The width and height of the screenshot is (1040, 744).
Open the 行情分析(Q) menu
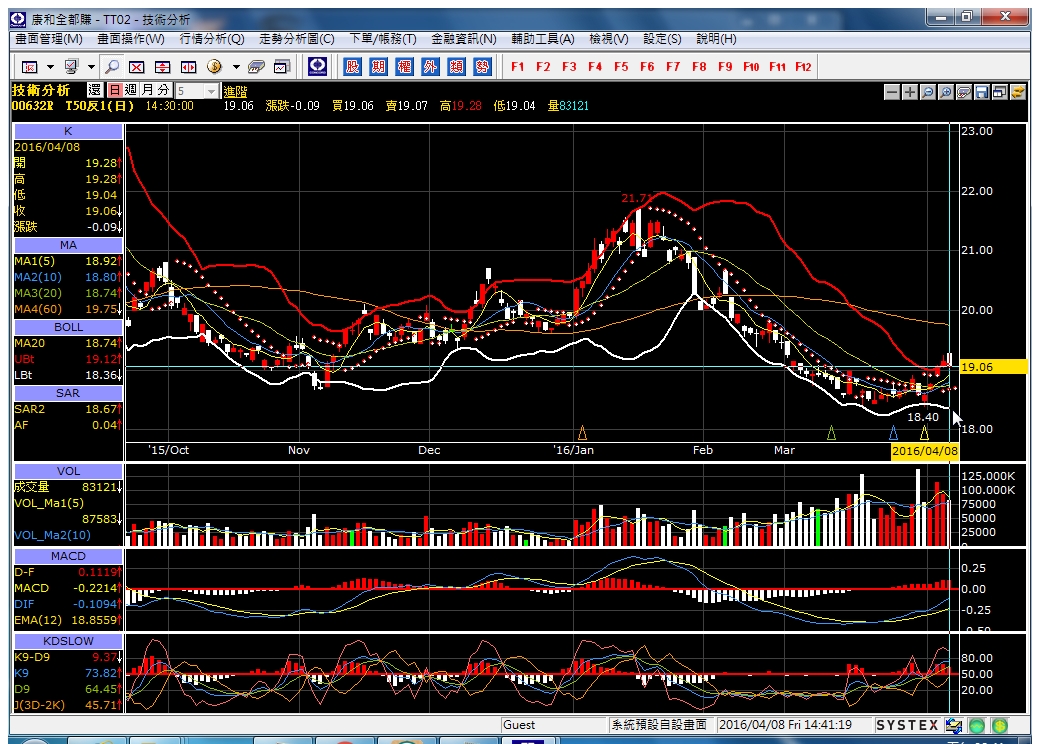212,39
